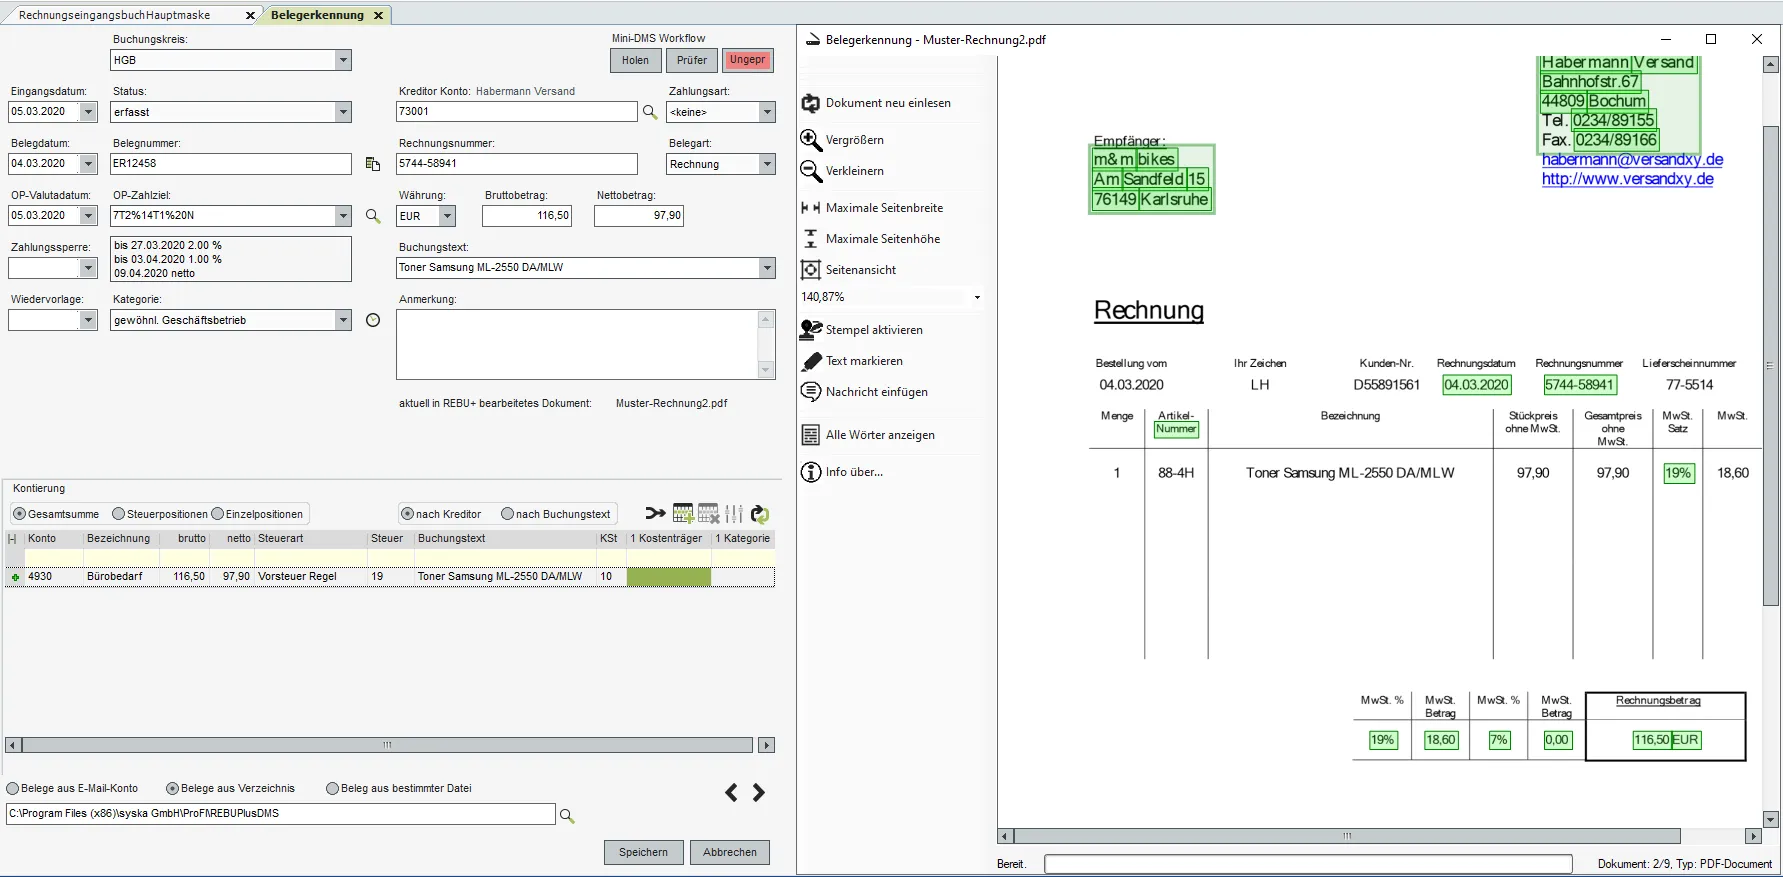The height and width of the screenshot is (877, 1783).
Task: Open the habermann@versandxy.de email link
Action: point(1632,160)
